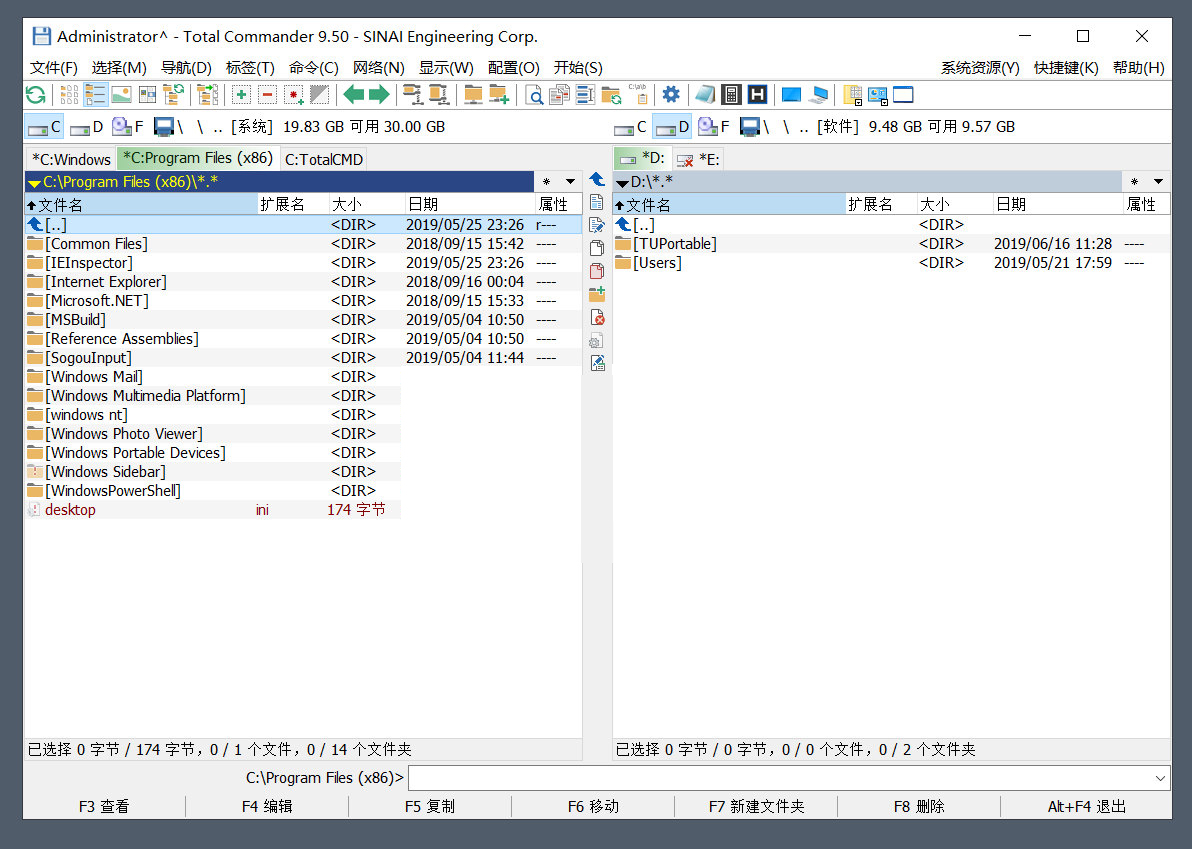Click the green back arrow toolbar icon
This screenshot has width=1192, height=849.
coord(354,95)
